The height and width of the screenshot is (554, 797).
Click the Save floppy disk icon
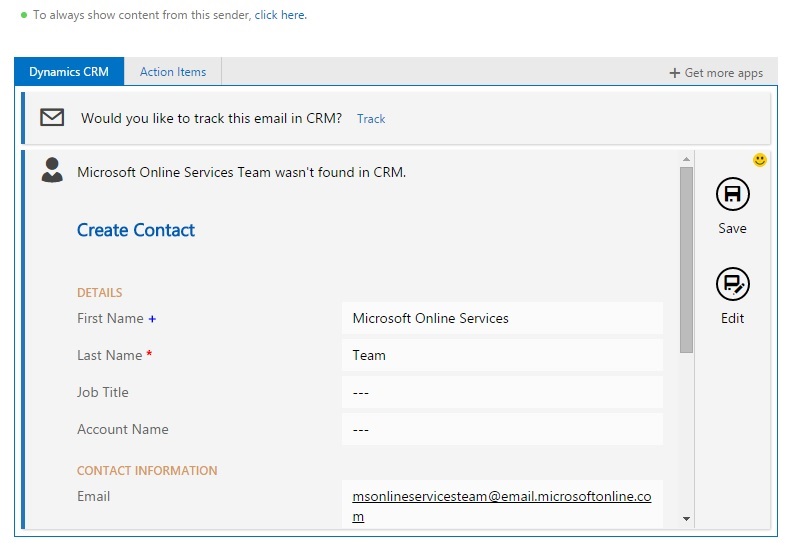(732, 194)
